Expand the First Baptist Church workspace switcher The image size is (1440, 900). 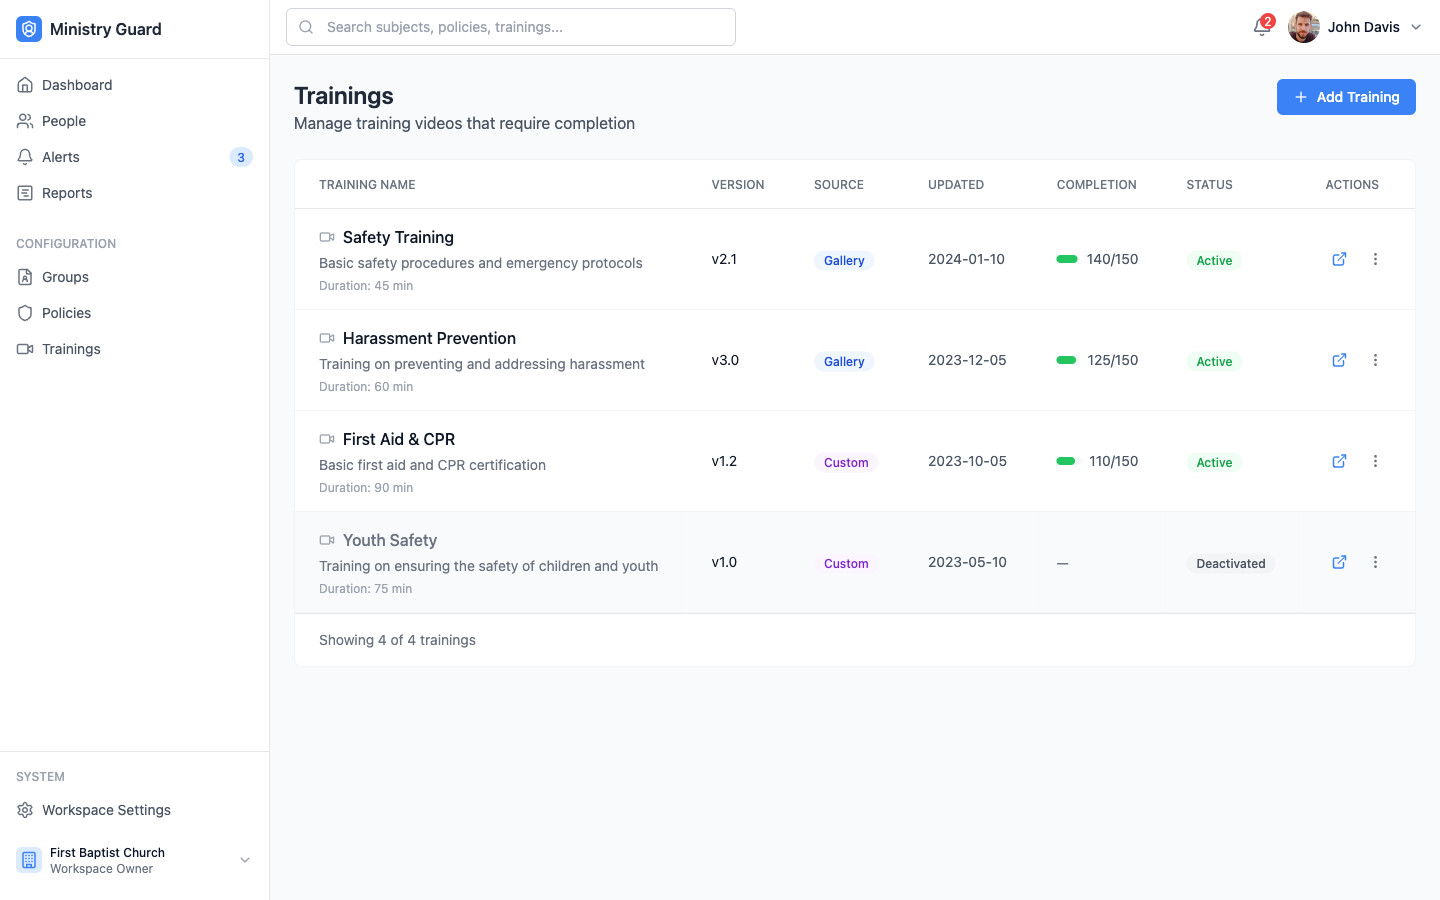pos(244,859)
